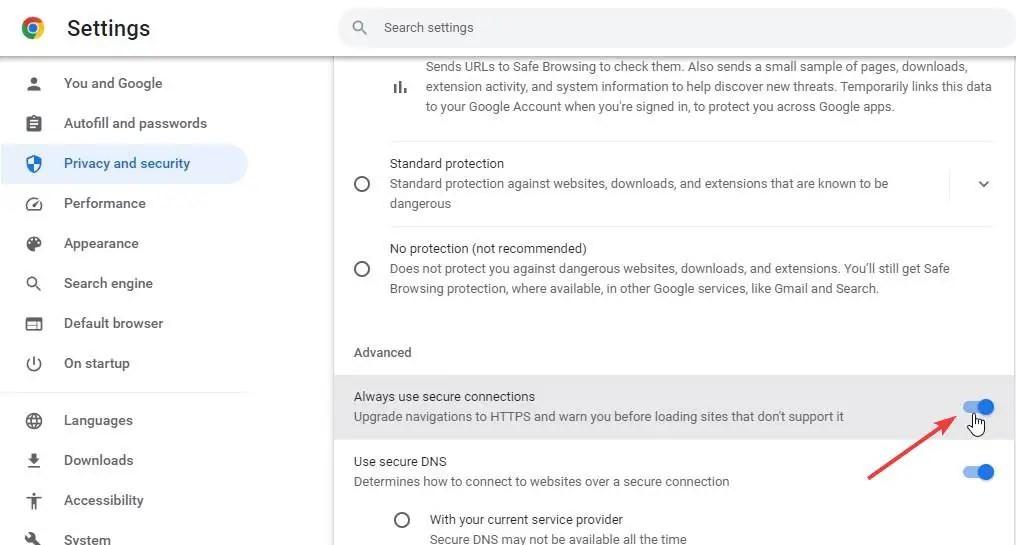
Task: Click the person icon for You and Google
Action: coord(34,84)
